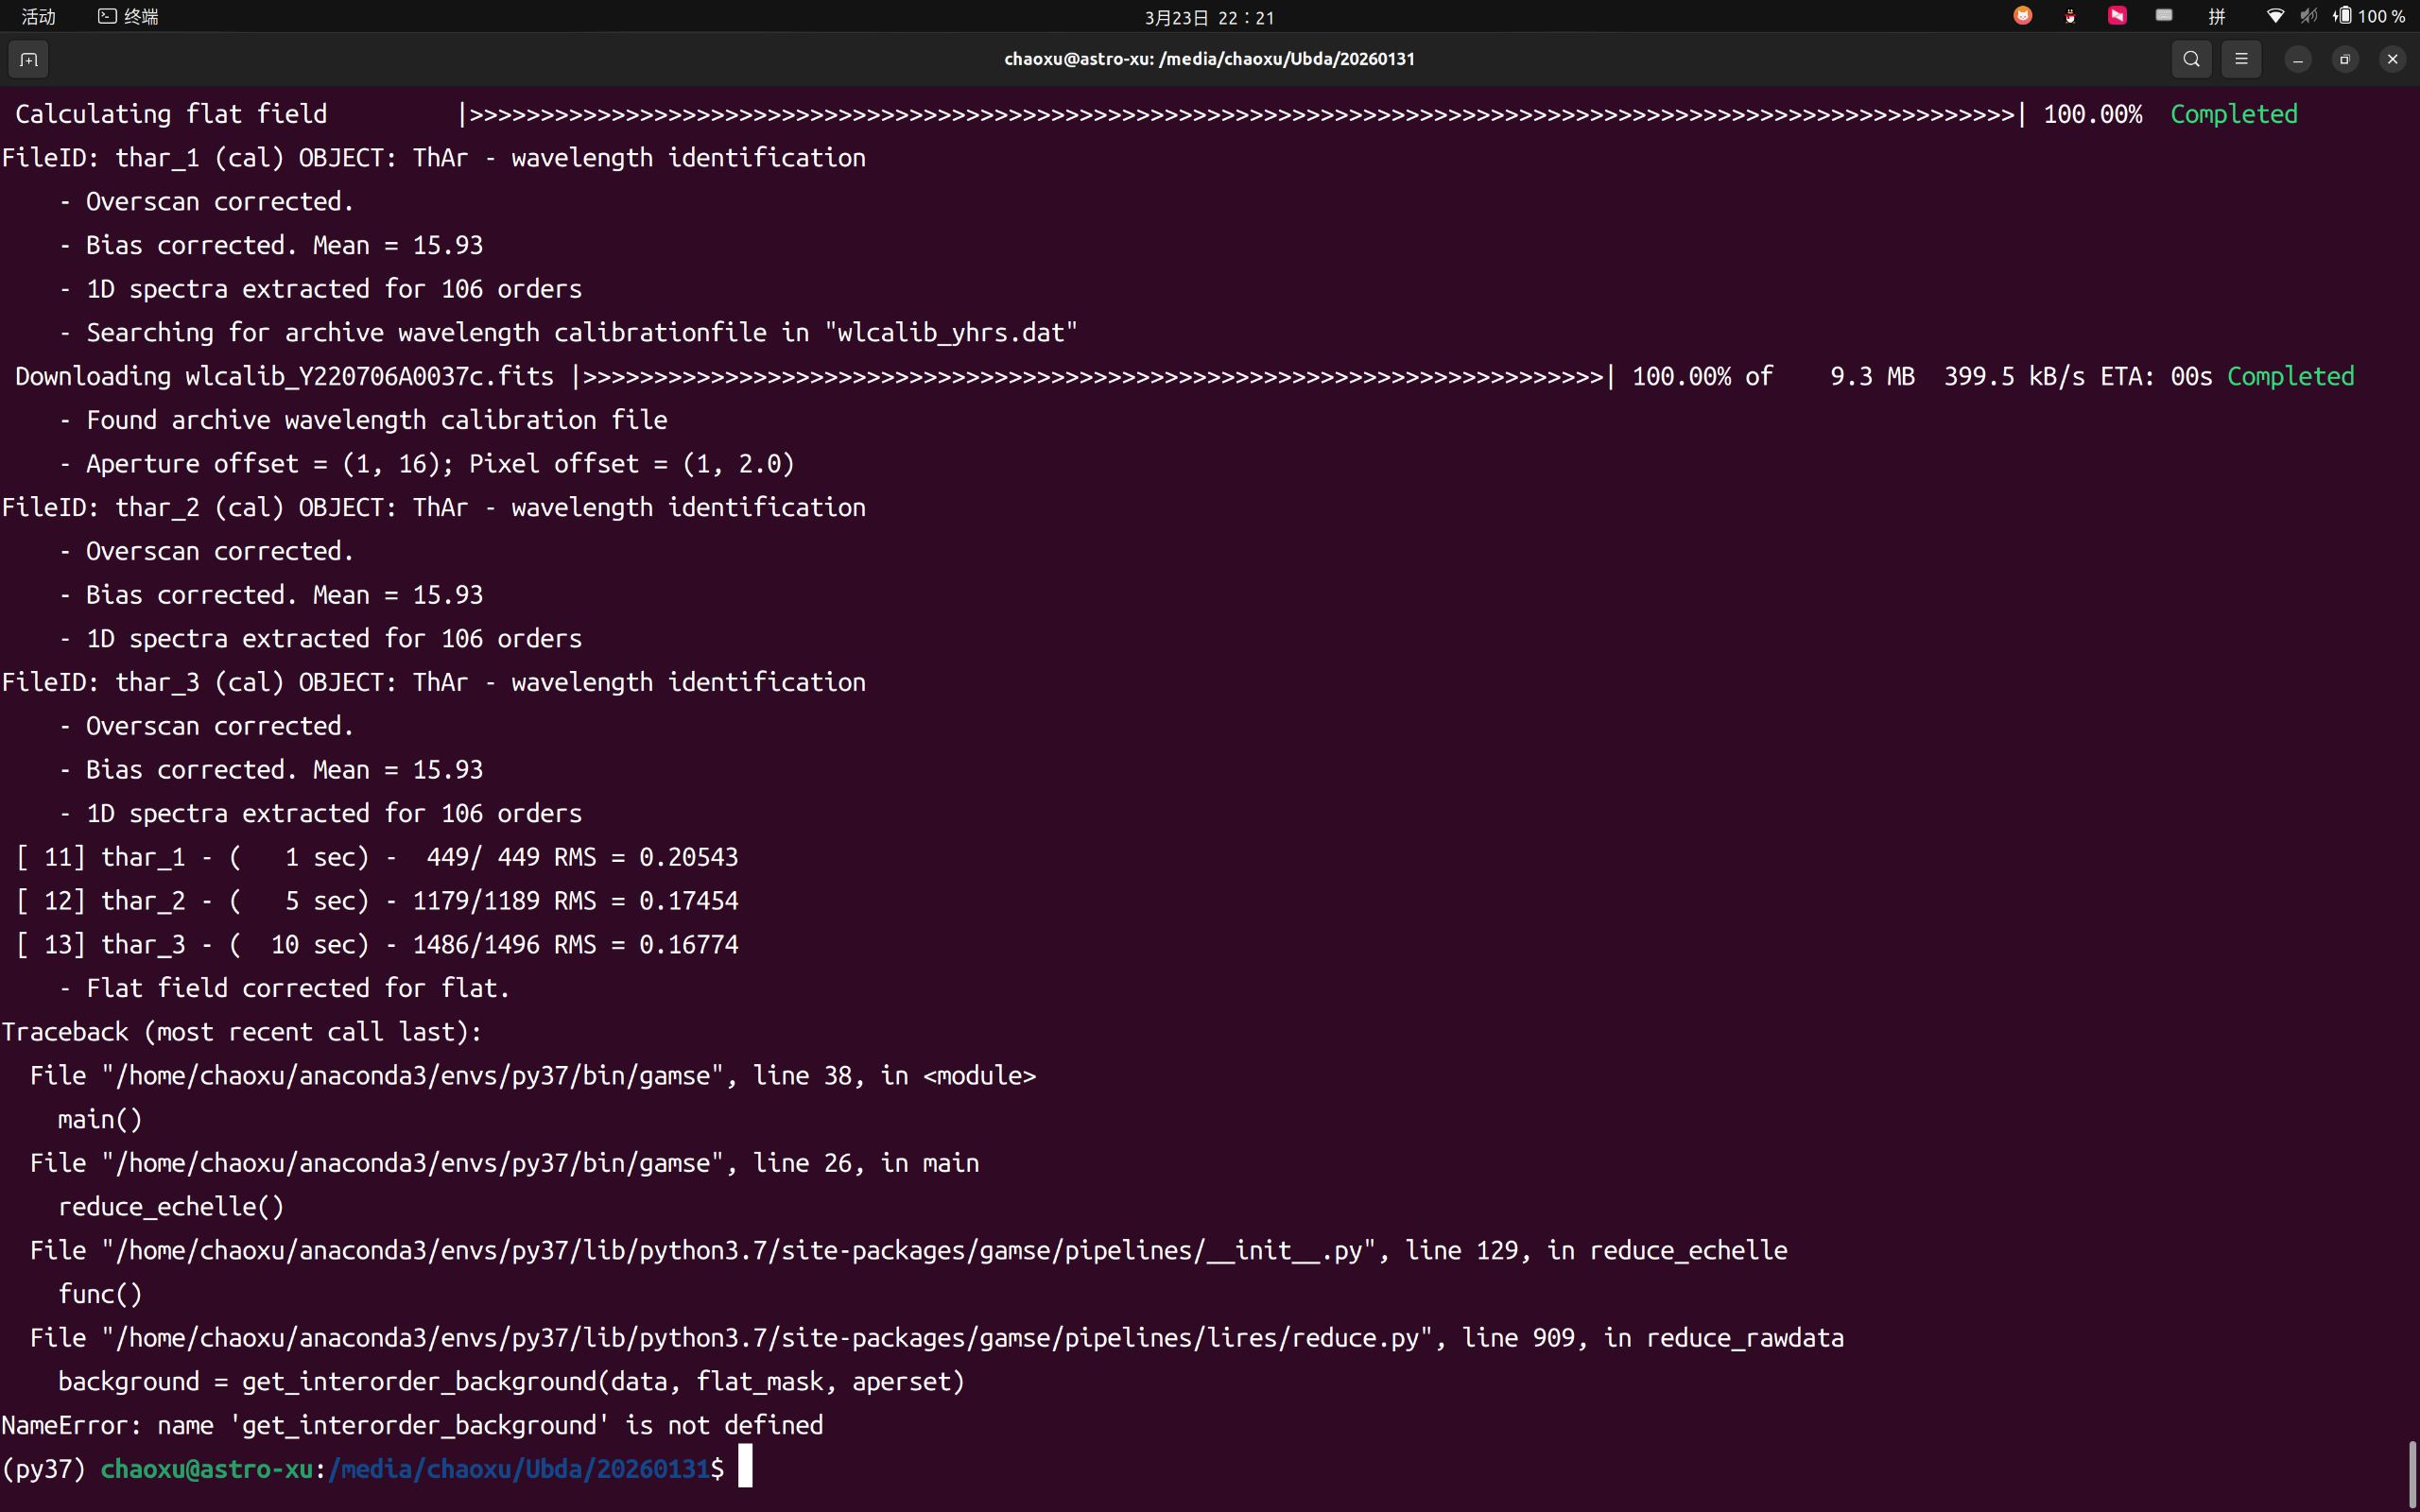Image resolution: width=2420 pixels, height=1512 pixels.
Task: Open the terminal hamburger menu
Action: pos(2241,59)
